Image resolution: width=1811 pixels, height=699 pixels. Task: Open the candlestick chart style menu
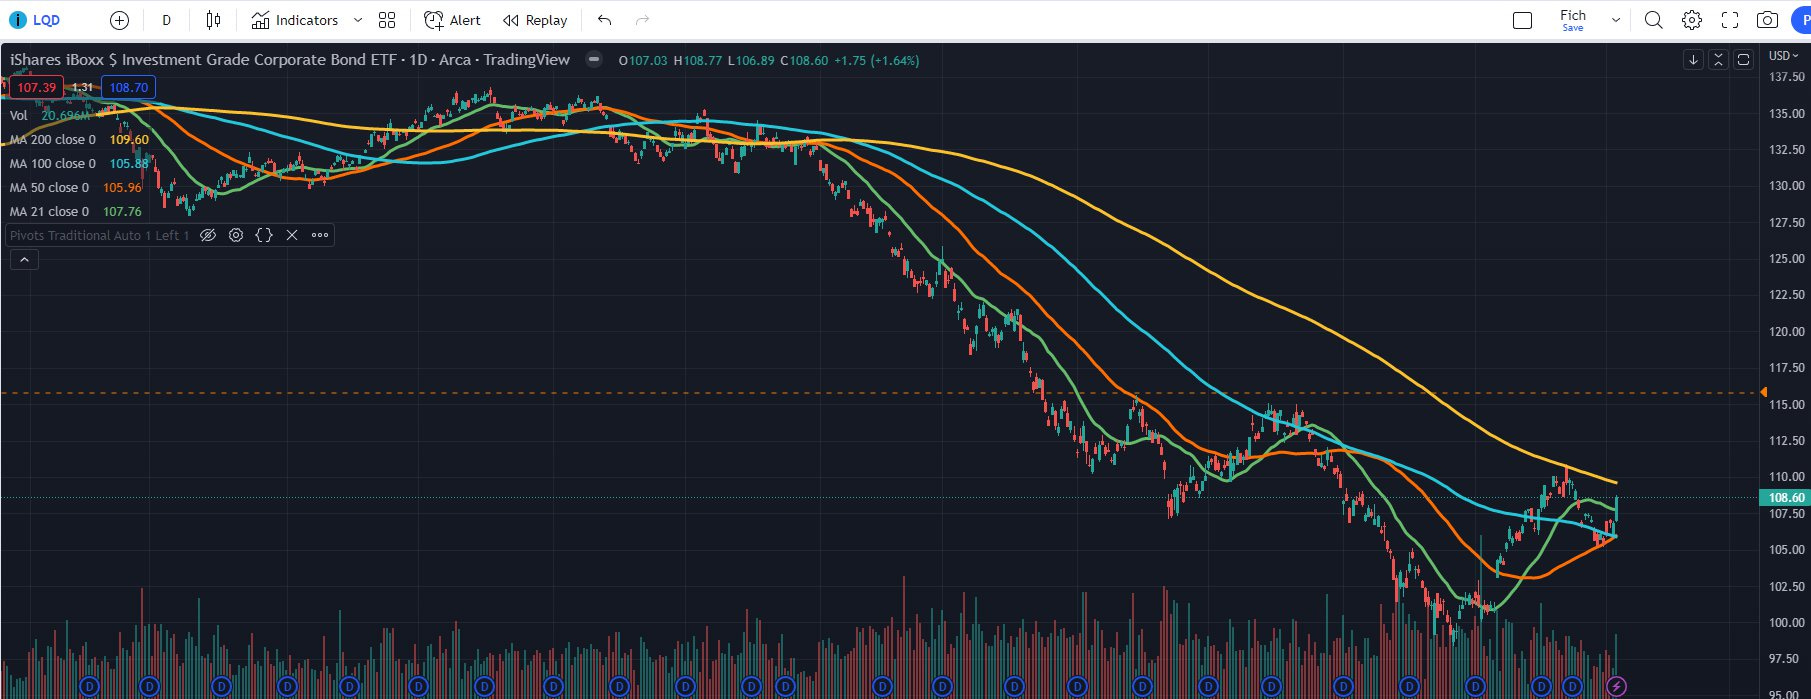click(213, 20)
